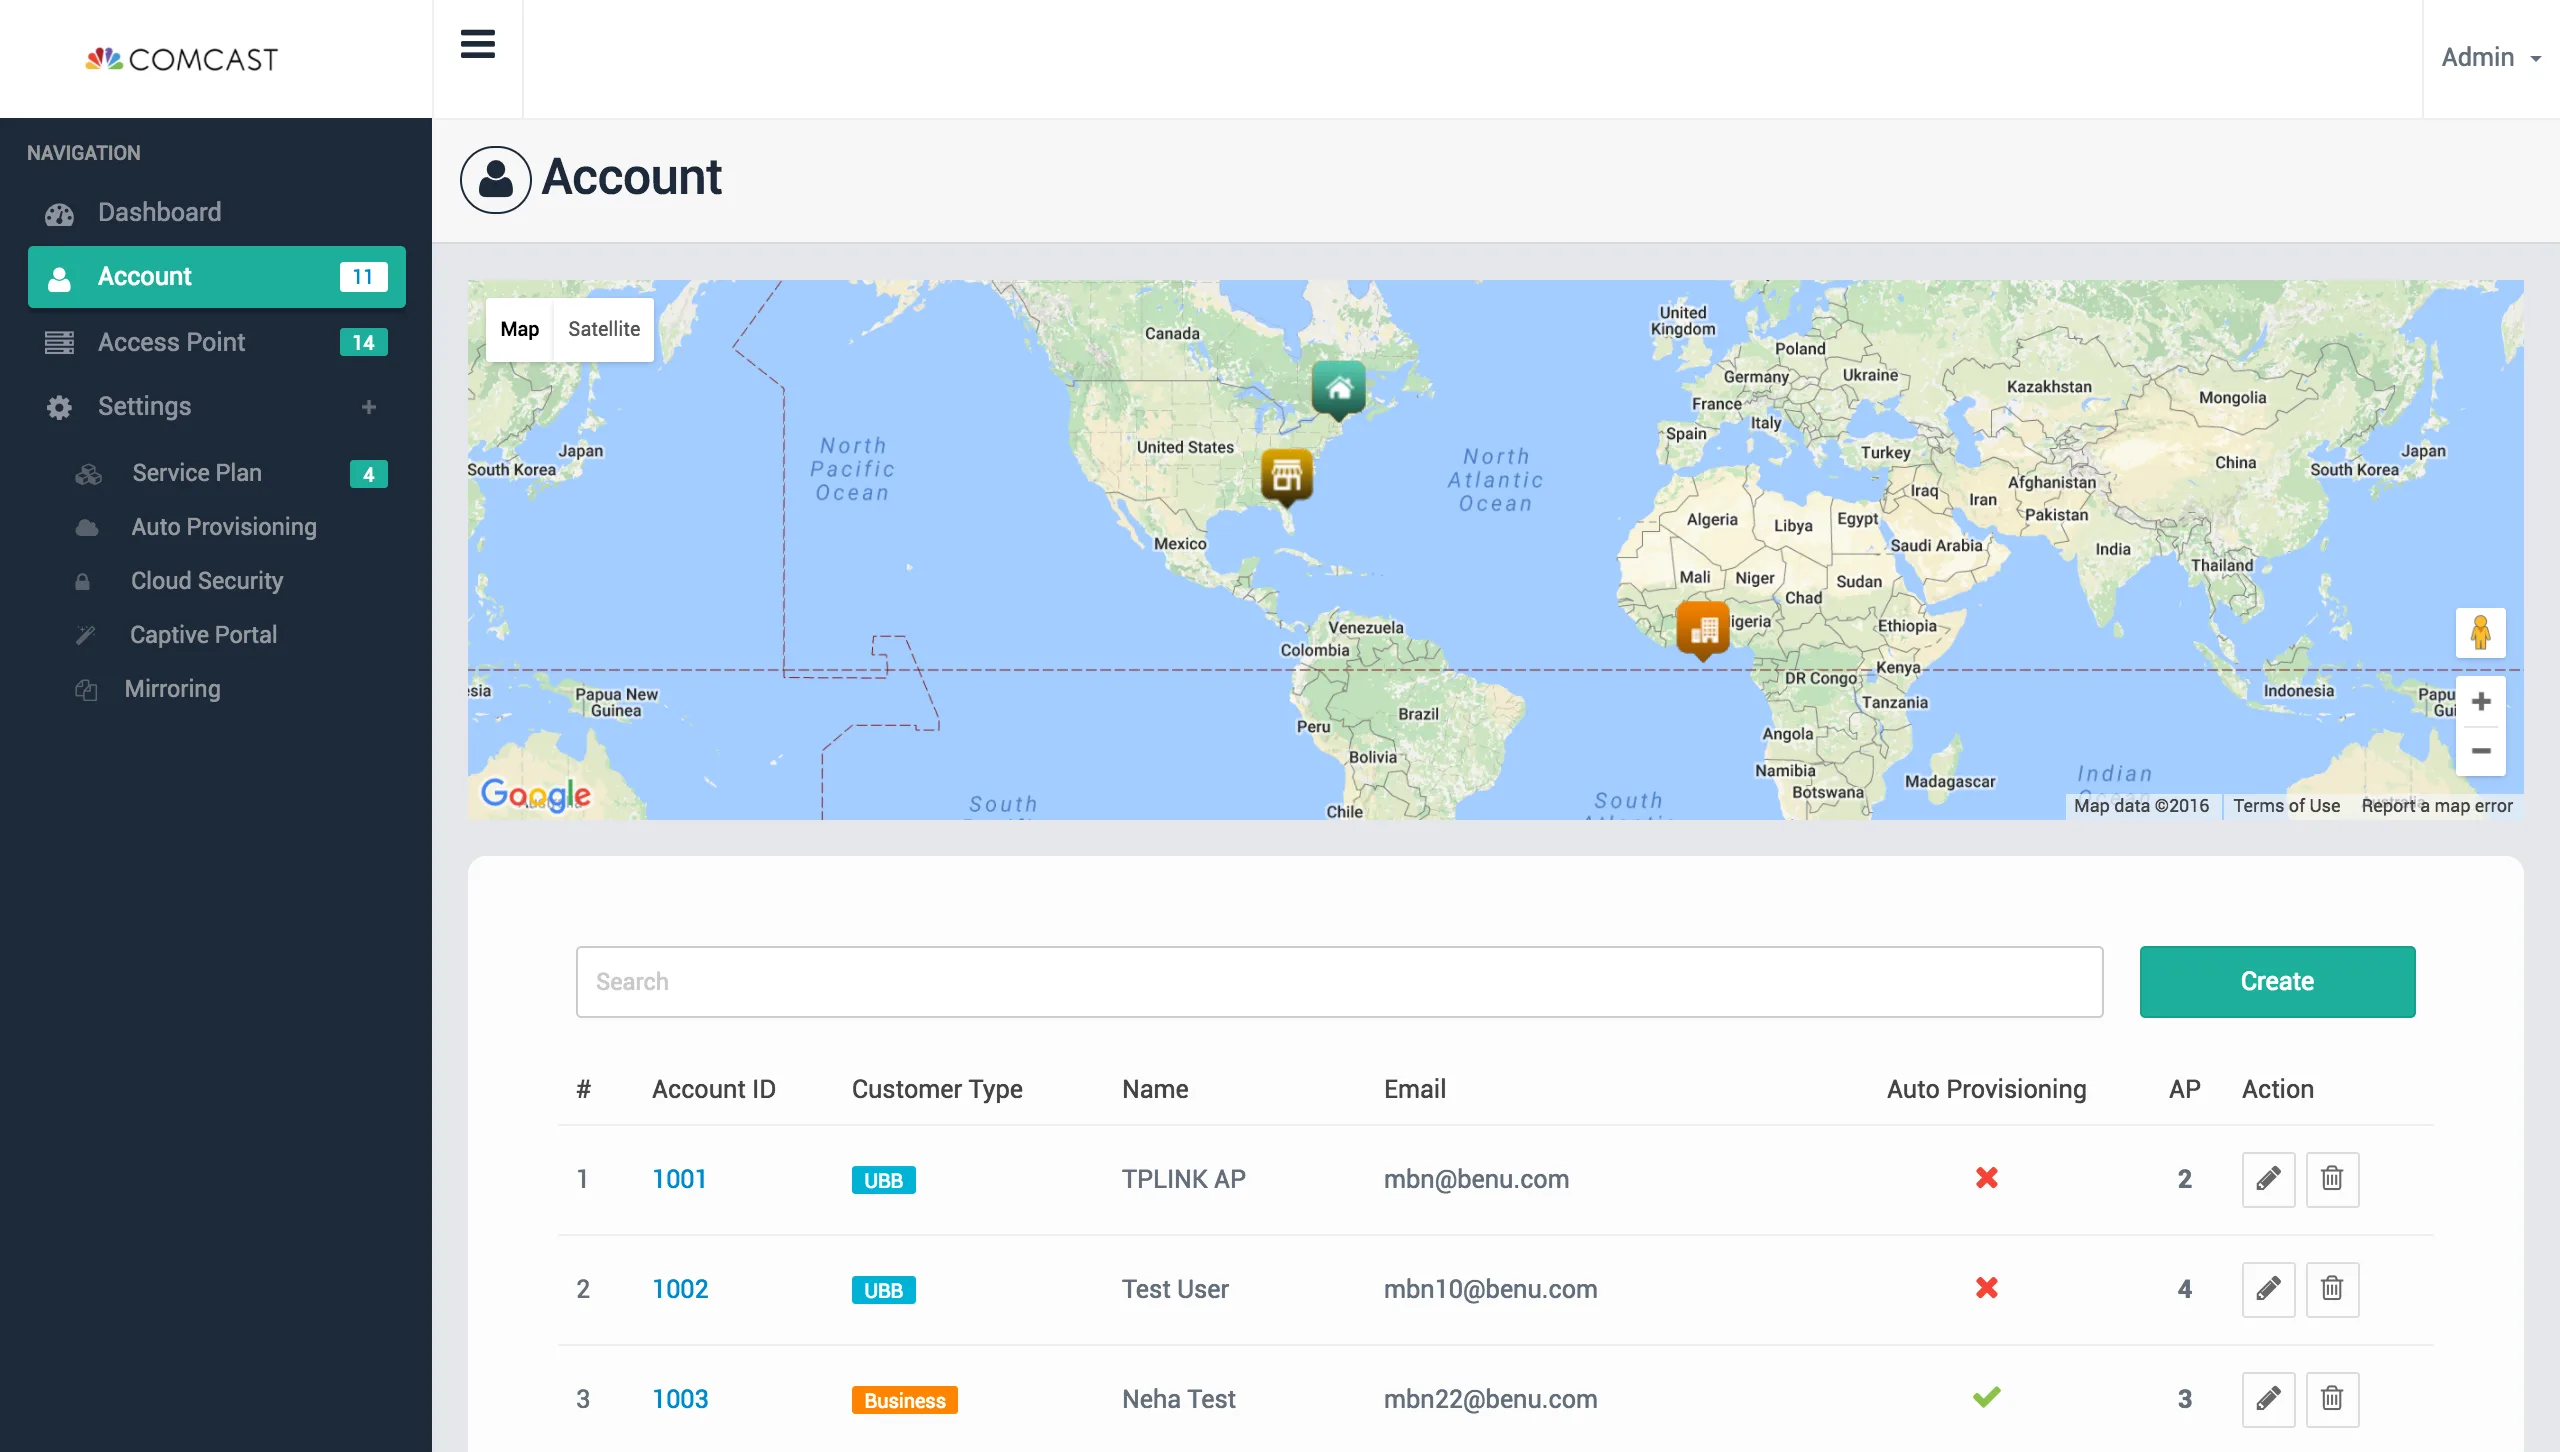The image size is (2560, 1452).
Task: Click the Mirroring sidebar icon
Action: [86, 689]
